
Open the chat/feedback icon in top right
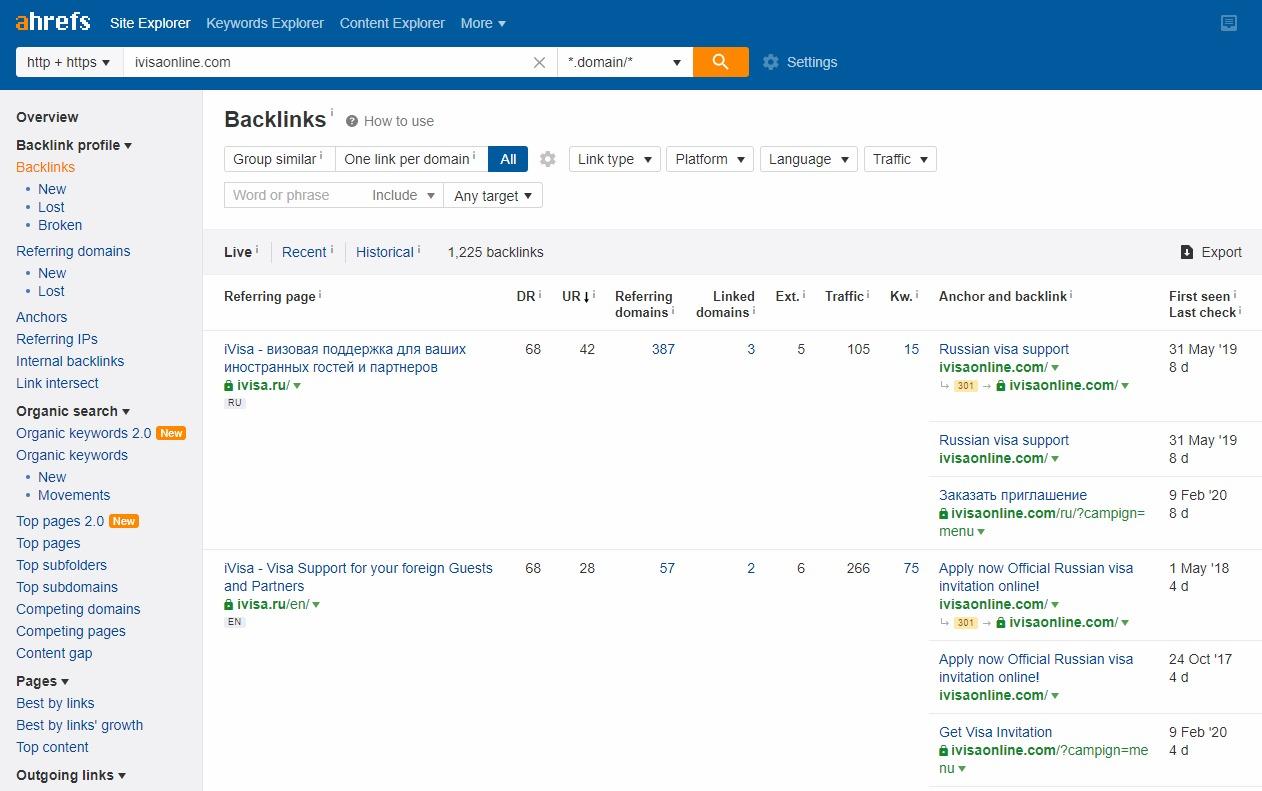[x=1229, y=22]
